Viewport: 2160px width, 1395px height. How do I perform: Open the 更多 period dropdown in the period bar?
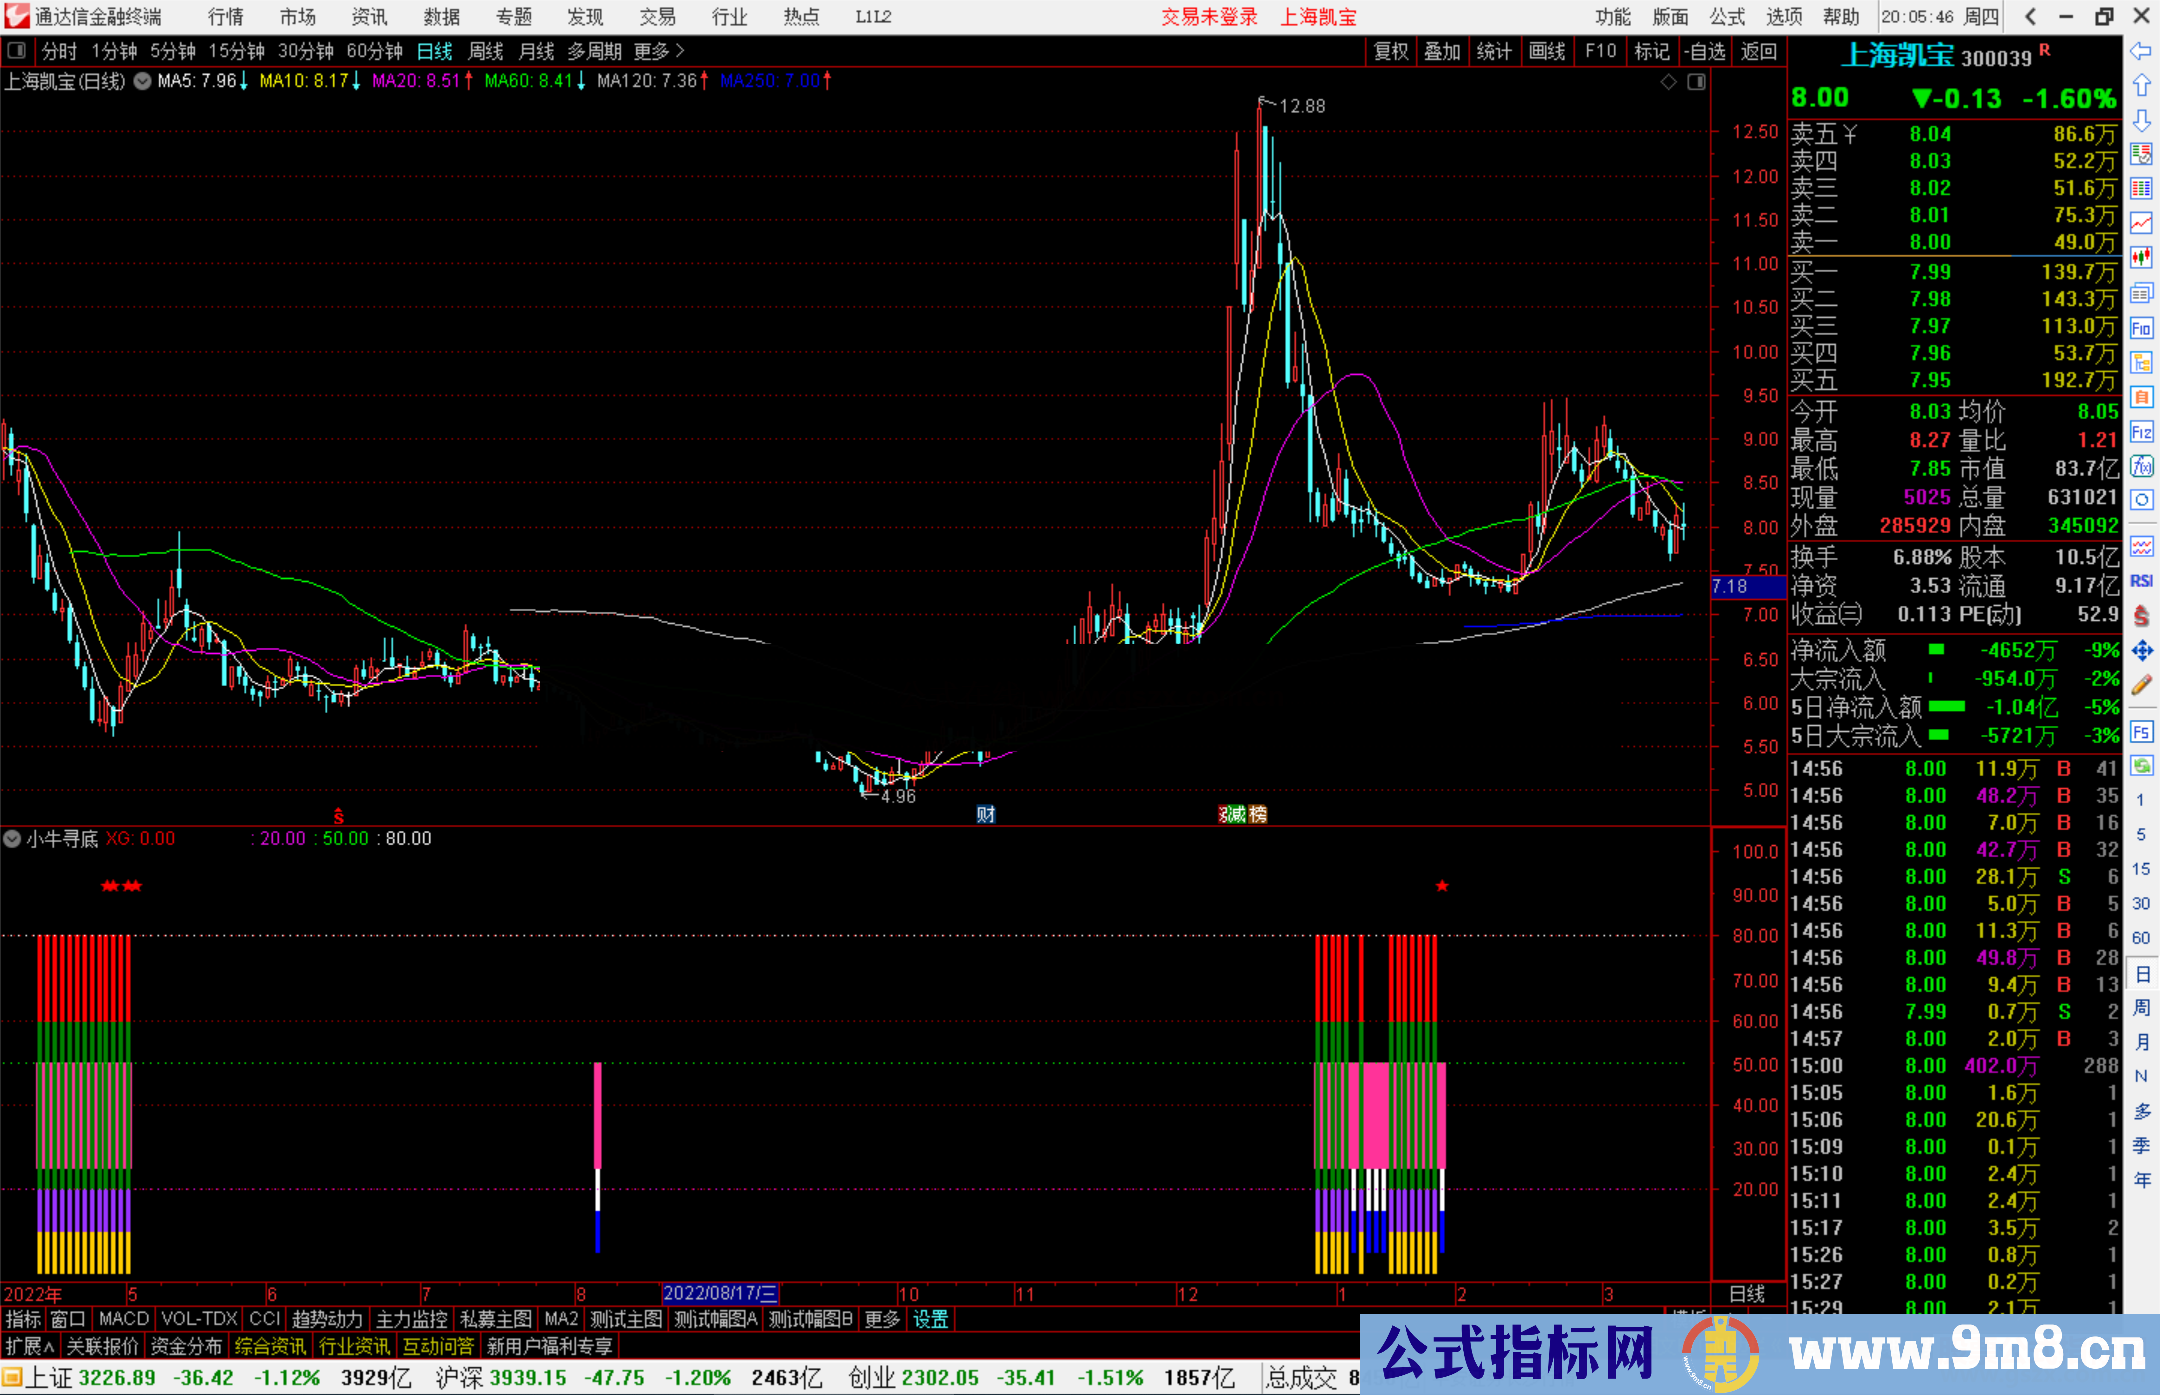(651, 51)
